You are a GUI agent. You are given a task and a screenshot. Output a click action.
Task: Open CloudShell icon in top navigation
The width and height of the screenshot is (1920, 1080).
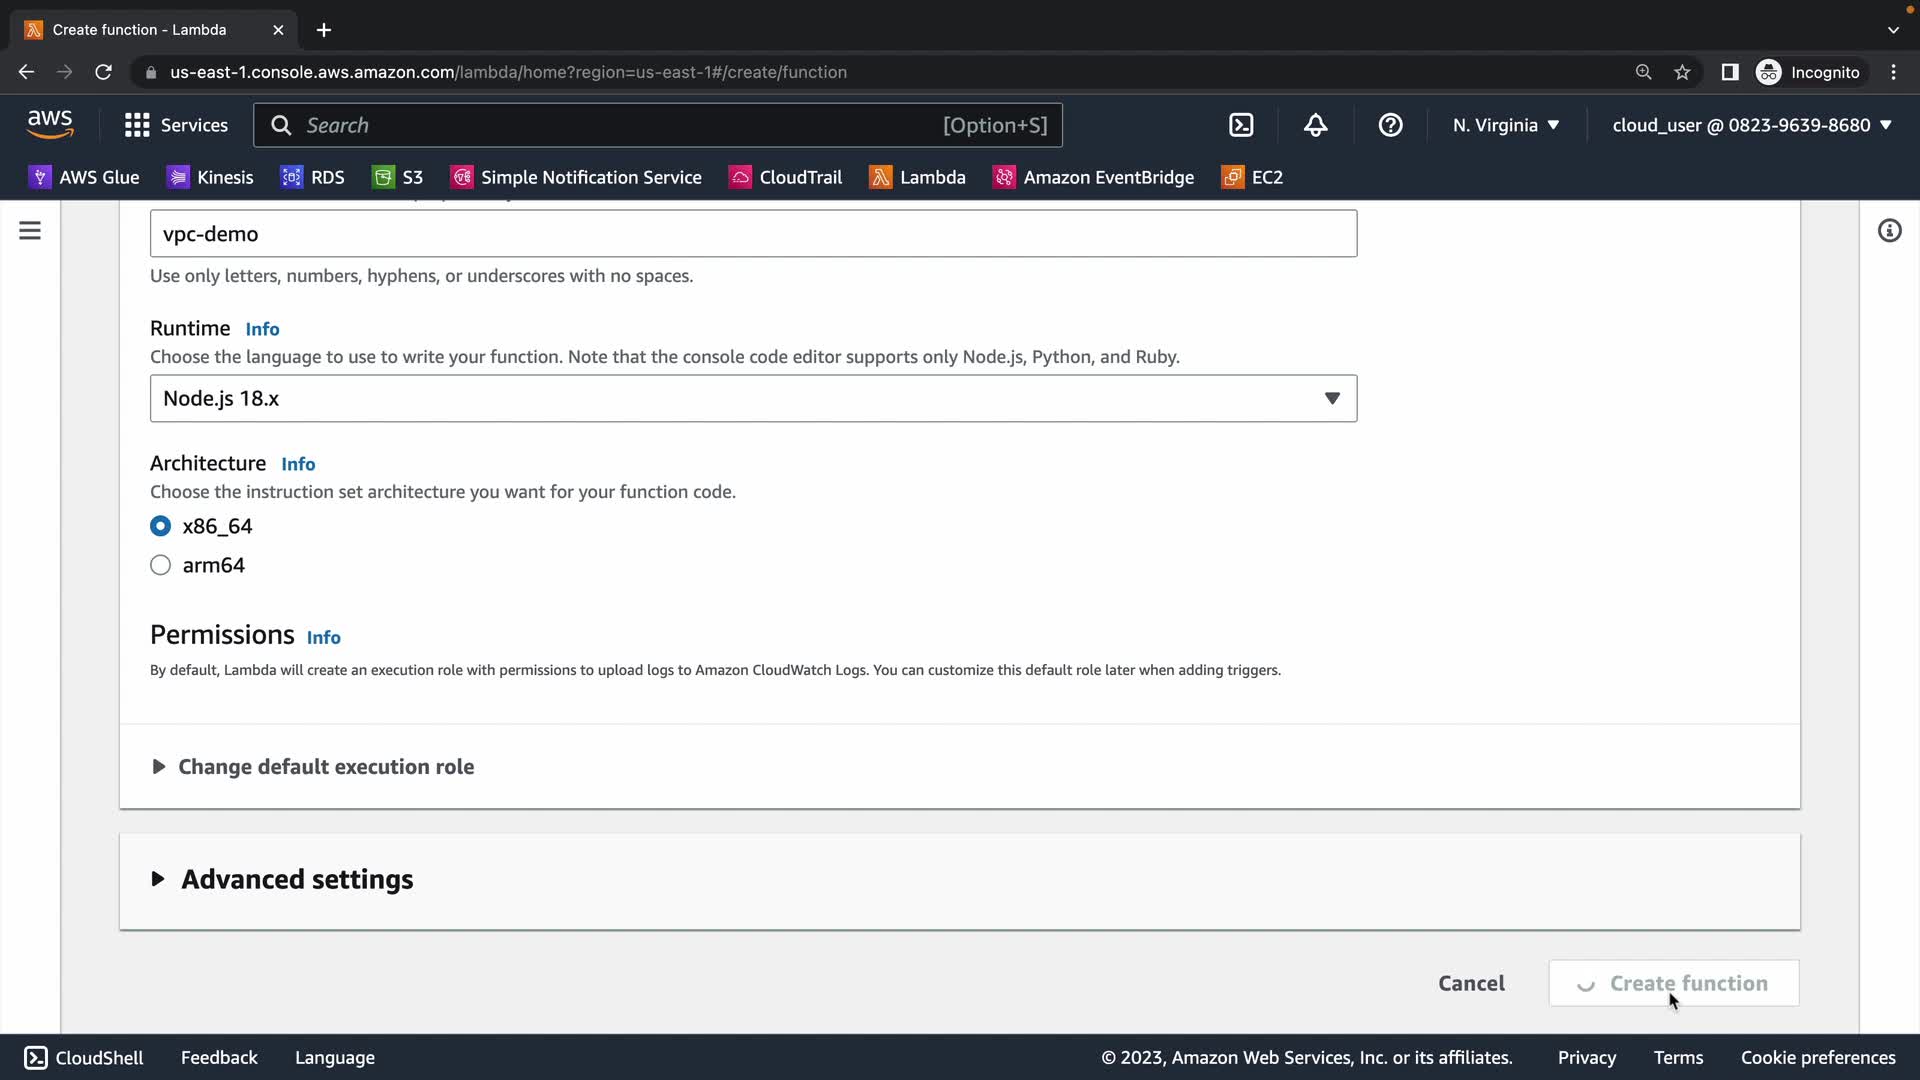coord(1241,125)
